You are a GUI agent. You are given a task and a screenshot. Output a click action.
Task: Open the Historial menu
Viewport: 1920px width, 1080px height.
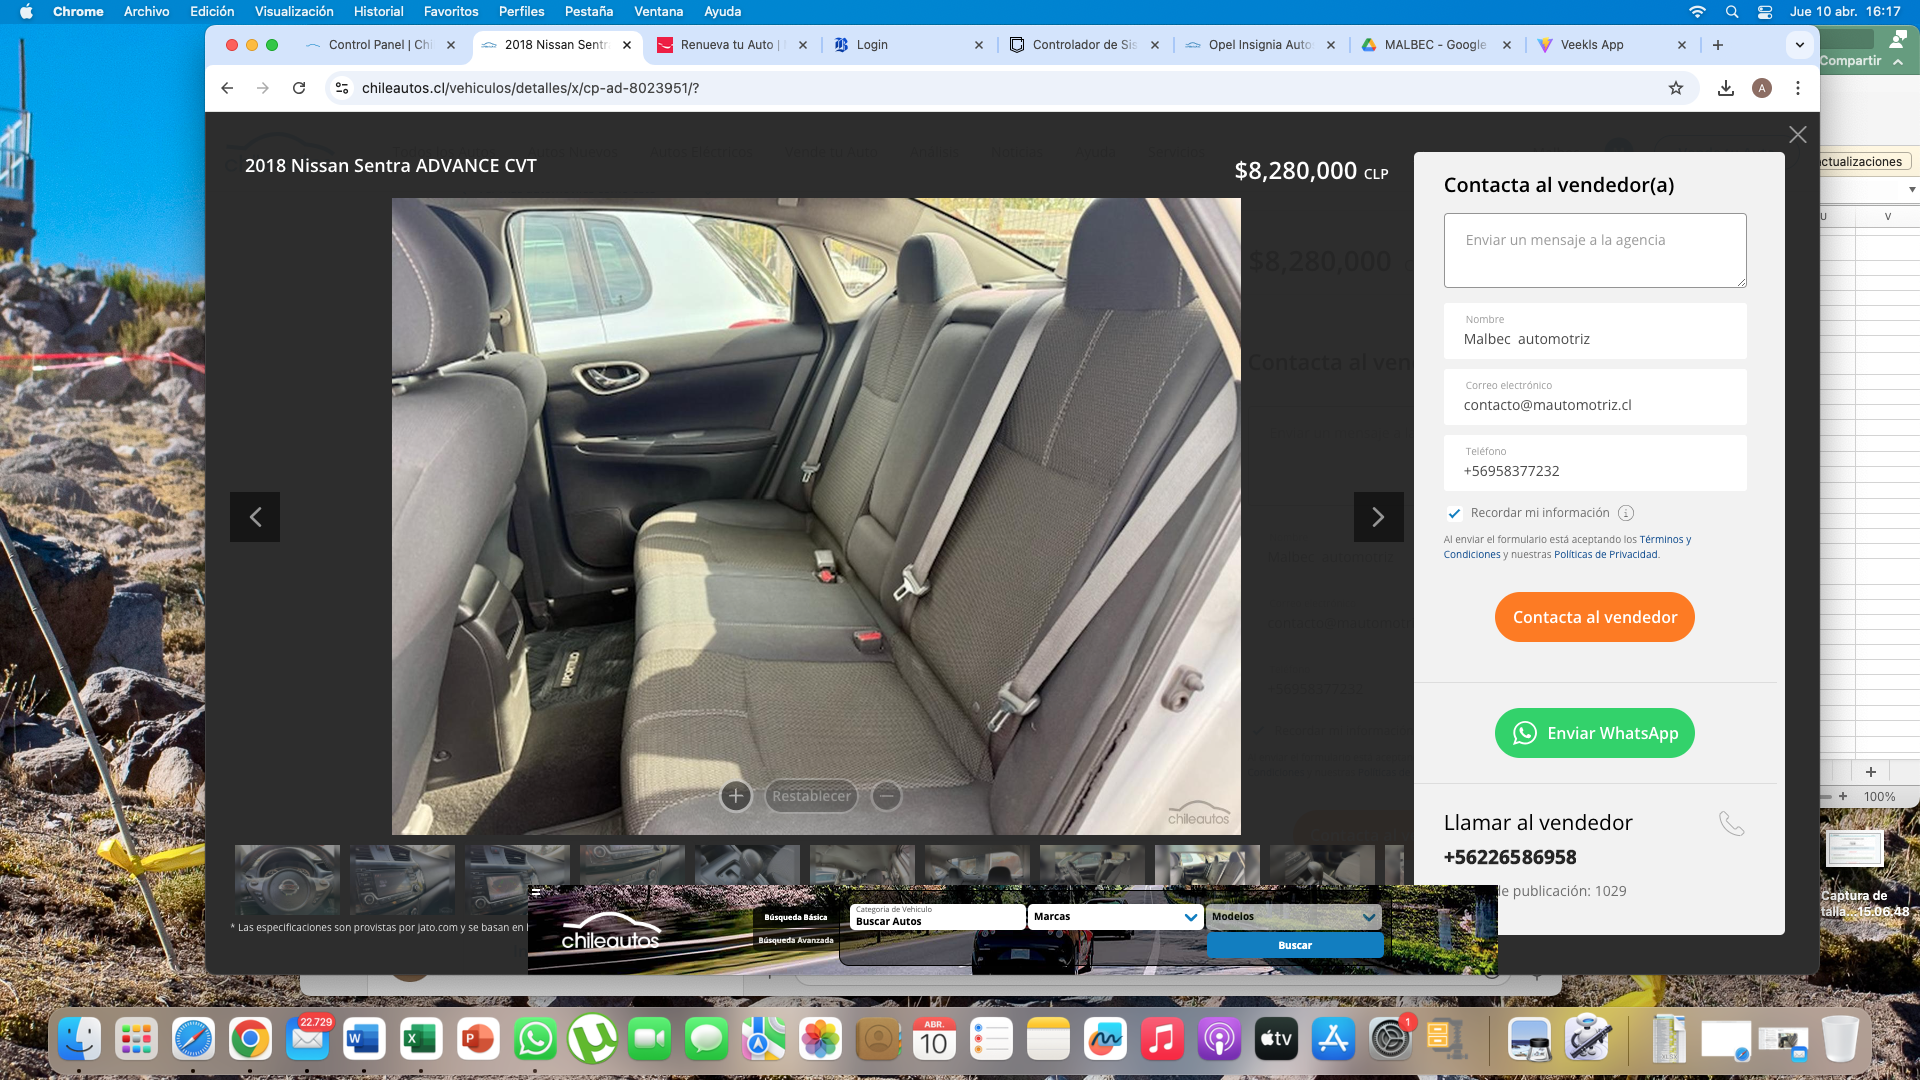(379, 12)
